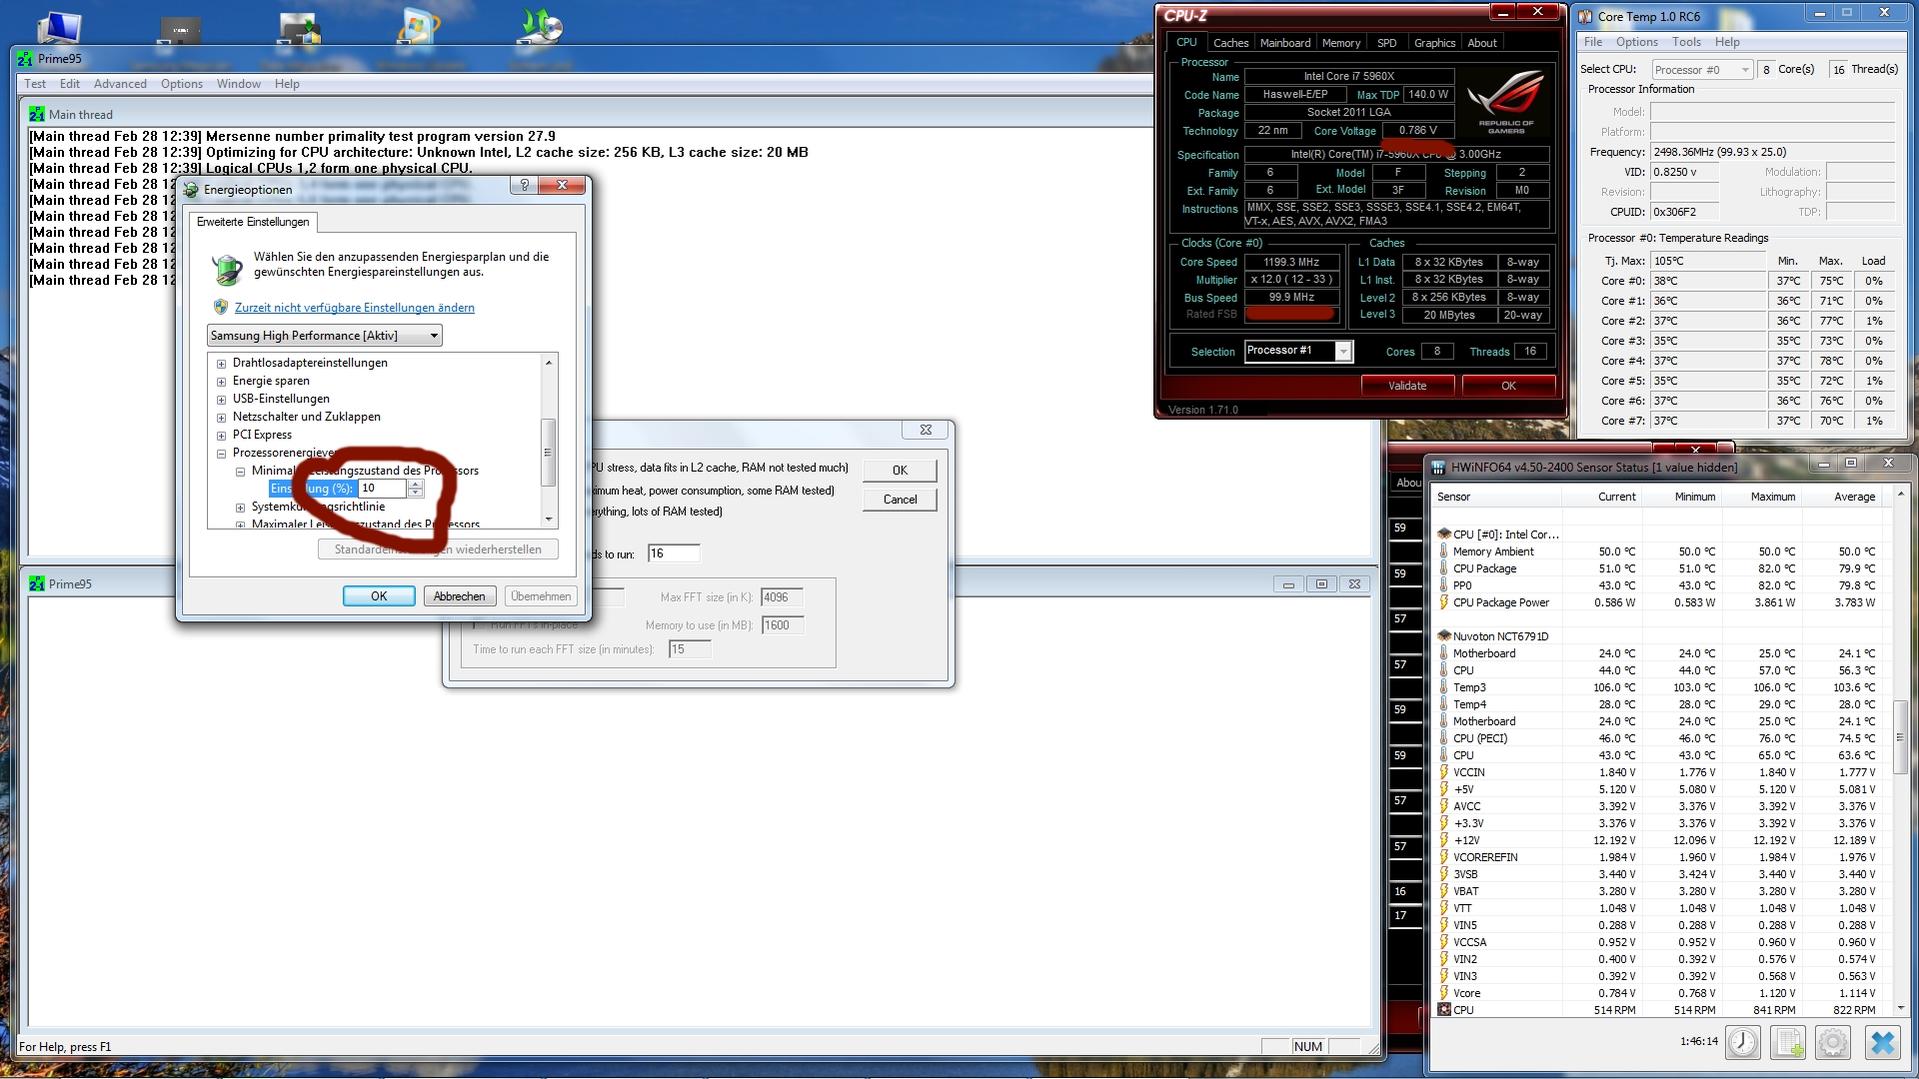Open the Samsung High Performance plan dropdown
The height and width of the screenshot is (1079, 1919).
[324, 335]
